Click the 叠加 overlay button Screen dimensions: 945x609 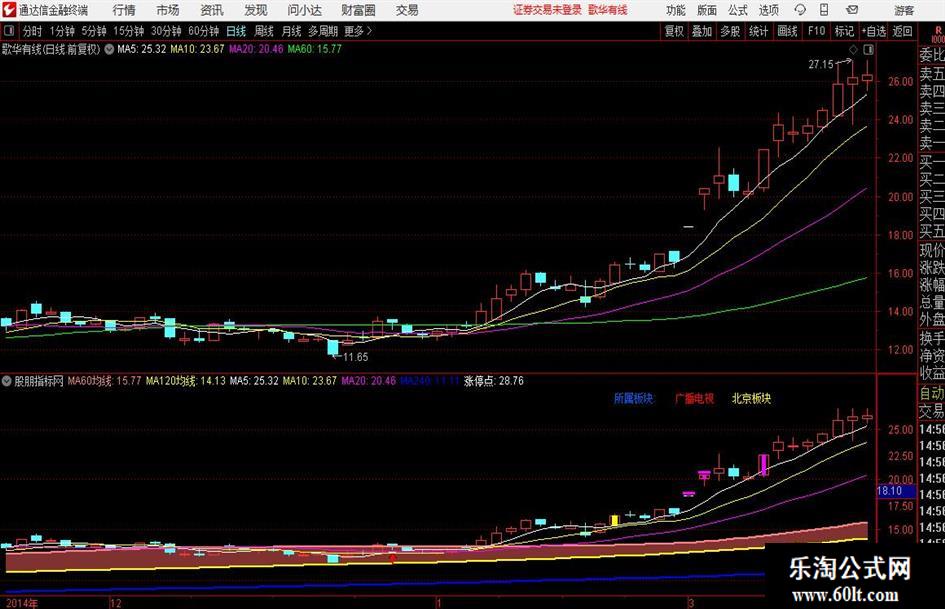pos(702,31)
